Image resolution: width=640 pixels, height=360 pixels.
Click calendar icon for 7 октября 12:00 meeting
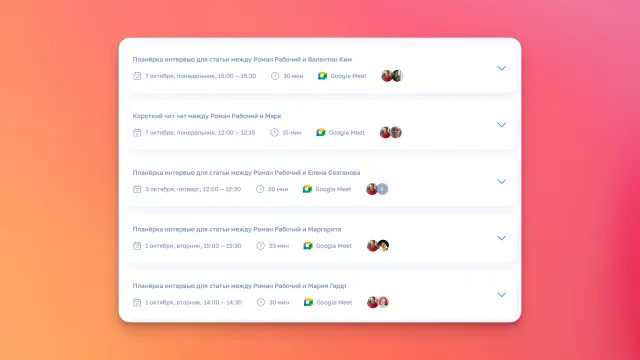click(137, 133)
